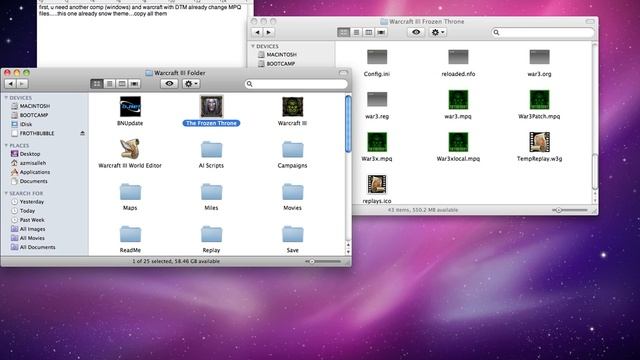Click Quick Look eye in Warcraft III Folder window
Screen dimensions: 640x360
[169, 84]
